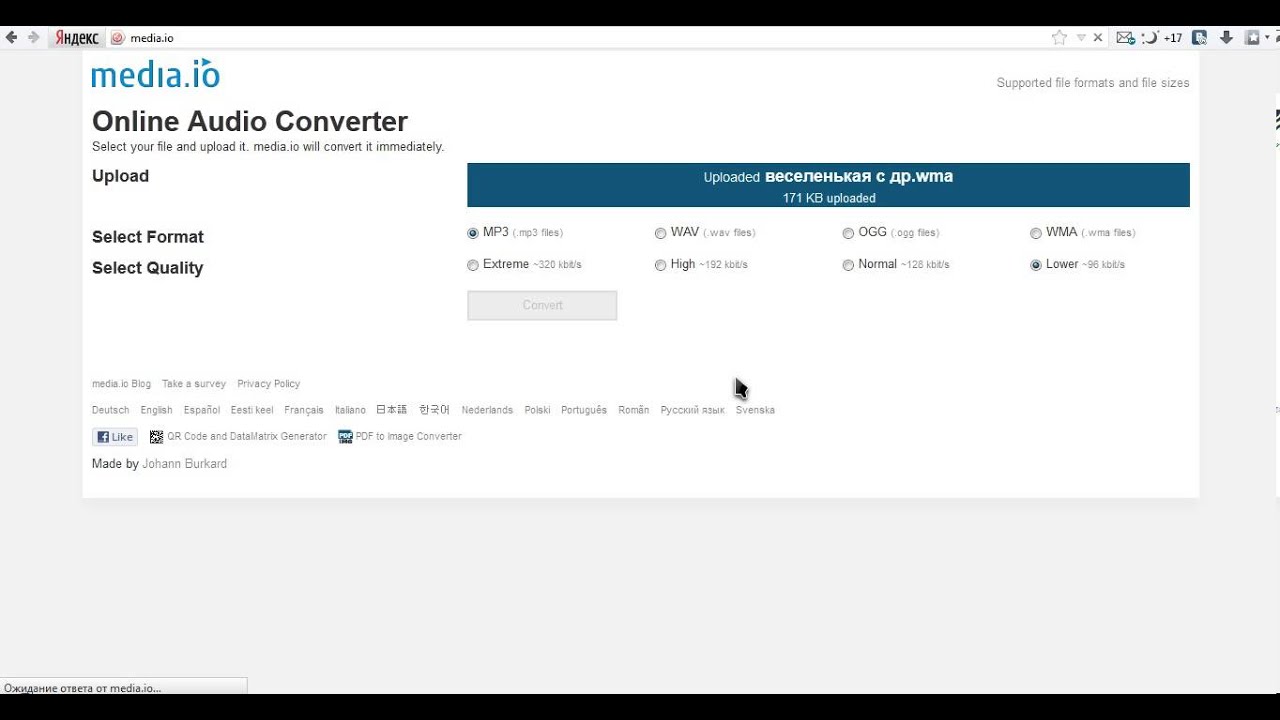Open downloads with the down arrow icon
The width and height of the screenshot is (1280, 720).
[x=1226, y=38]
